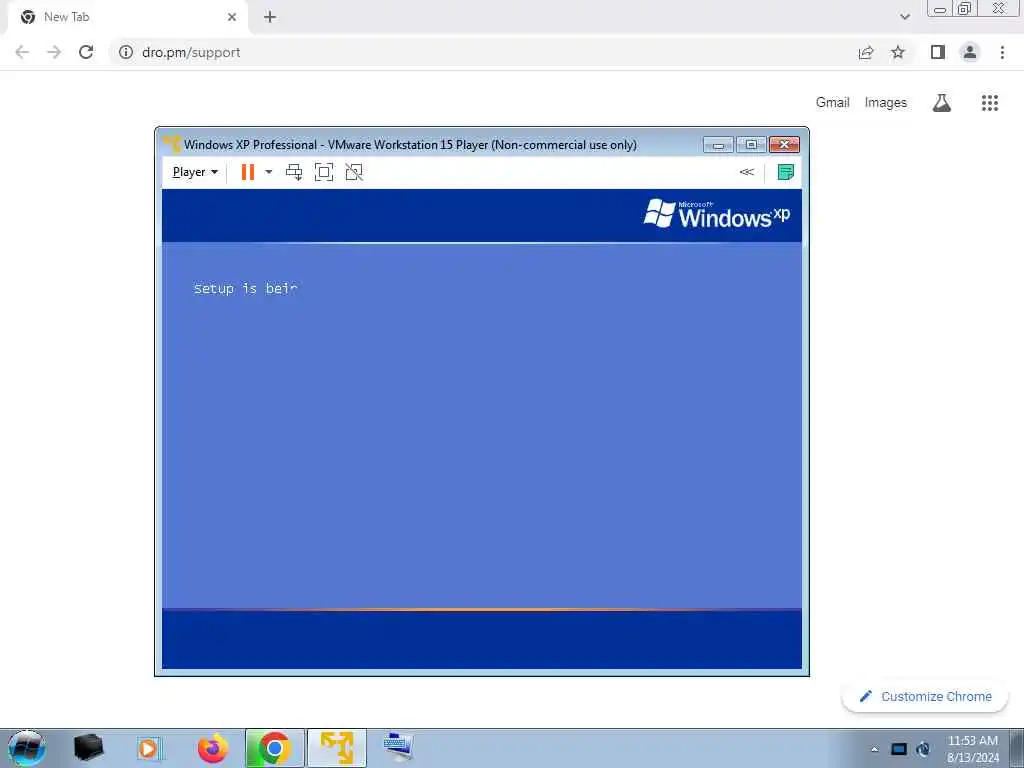
Task: Show hidden system tray icons
Action: pyautogui.click(x=874, y=749)
